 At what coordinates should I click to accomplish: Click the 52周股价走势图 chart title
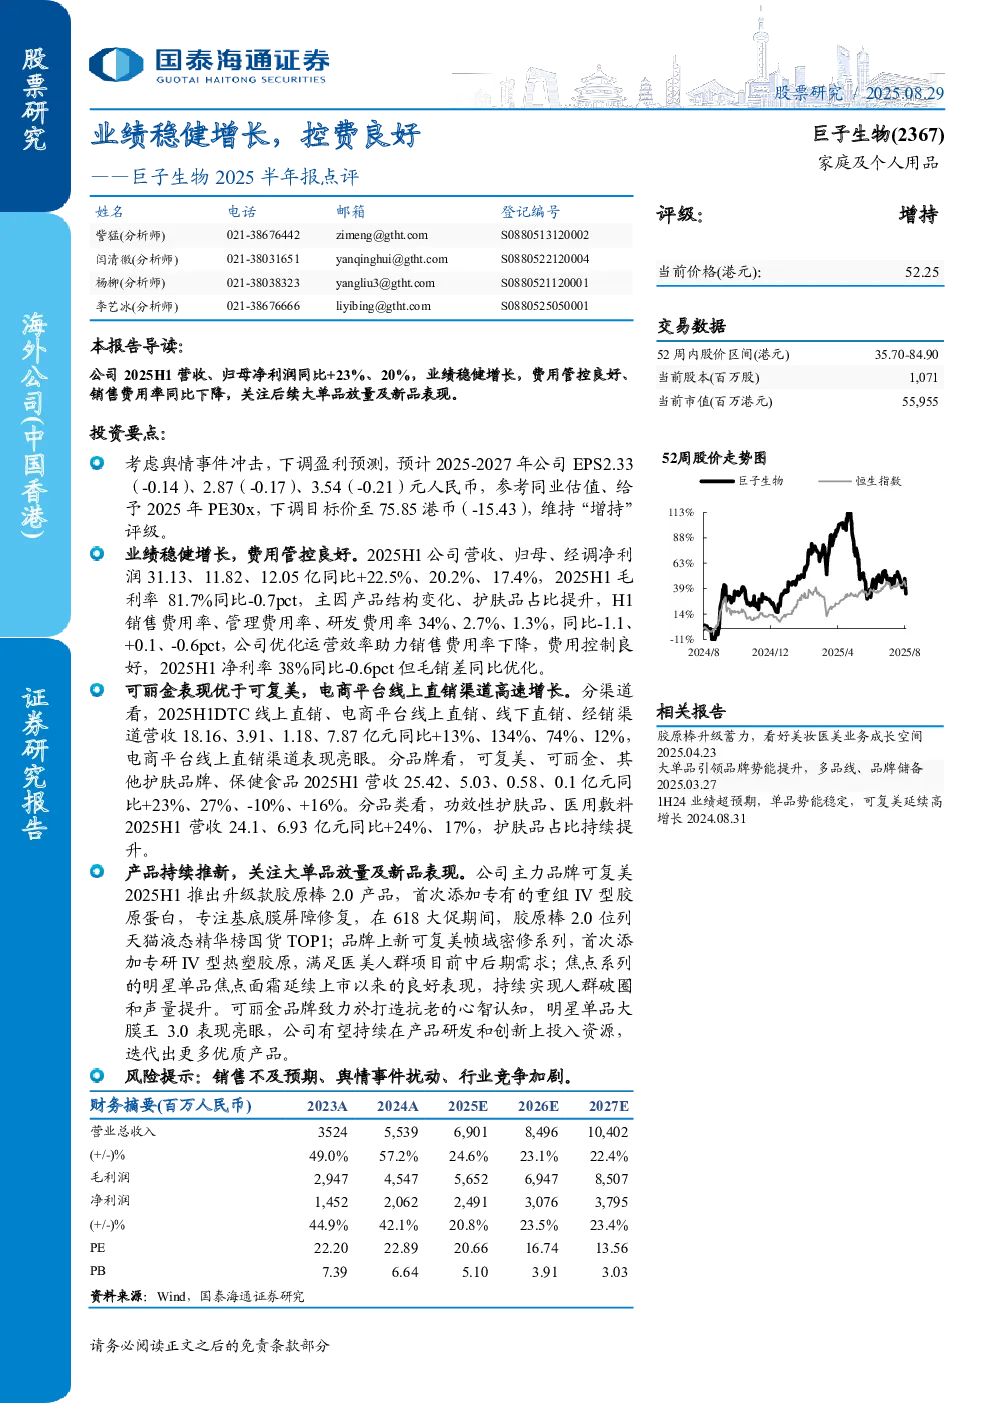point(714,458)
